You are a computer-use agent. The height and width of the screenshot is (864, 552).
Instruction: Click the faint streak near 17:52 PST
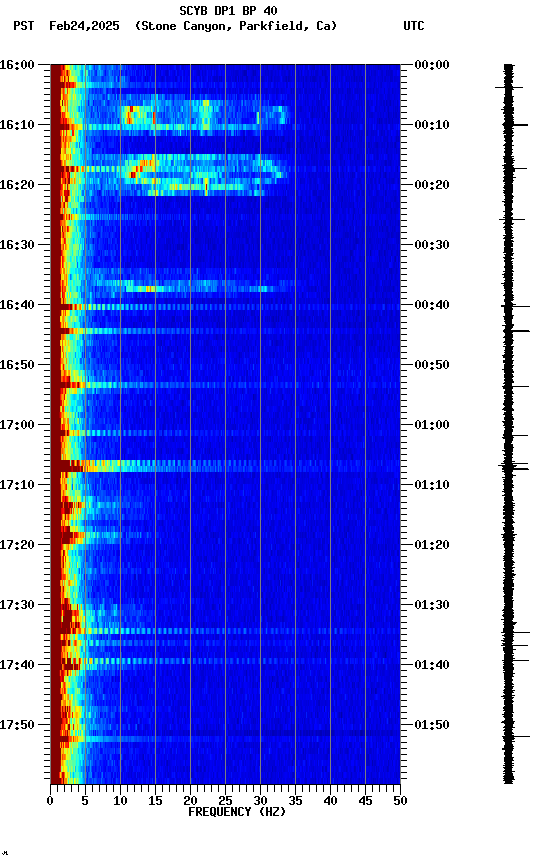225,738
